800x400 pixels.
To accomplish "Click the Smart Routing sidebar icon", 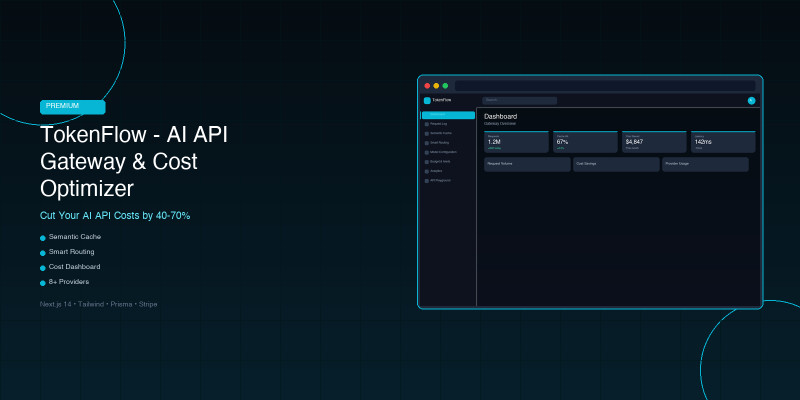I will coord(427,143).
